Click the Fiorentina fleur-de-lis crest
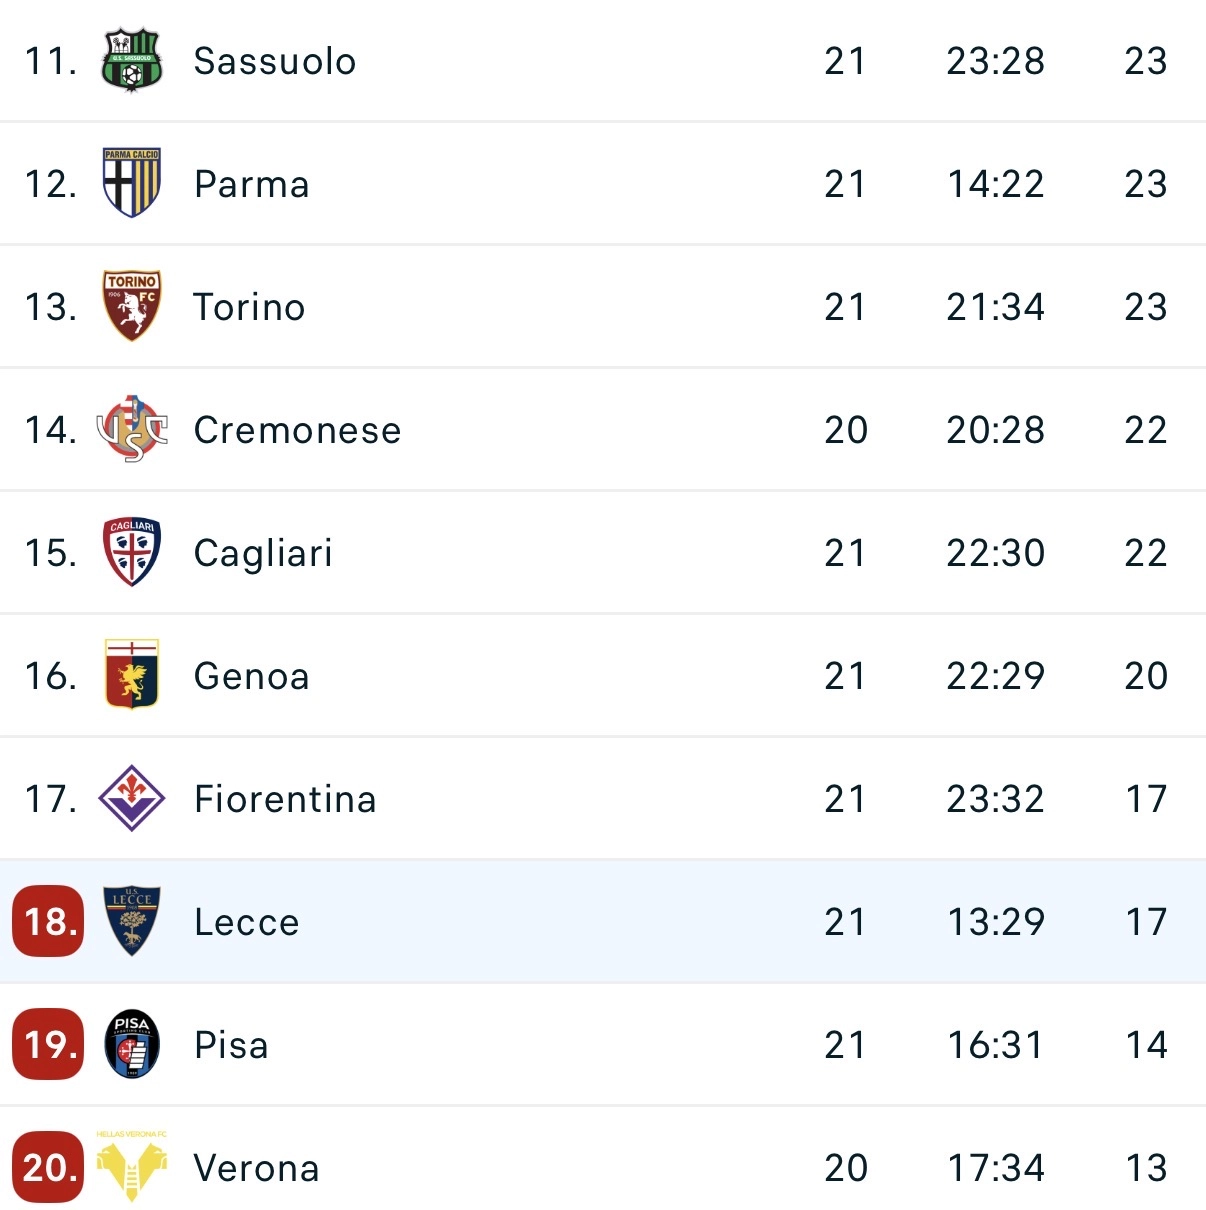 pos(131,798)
